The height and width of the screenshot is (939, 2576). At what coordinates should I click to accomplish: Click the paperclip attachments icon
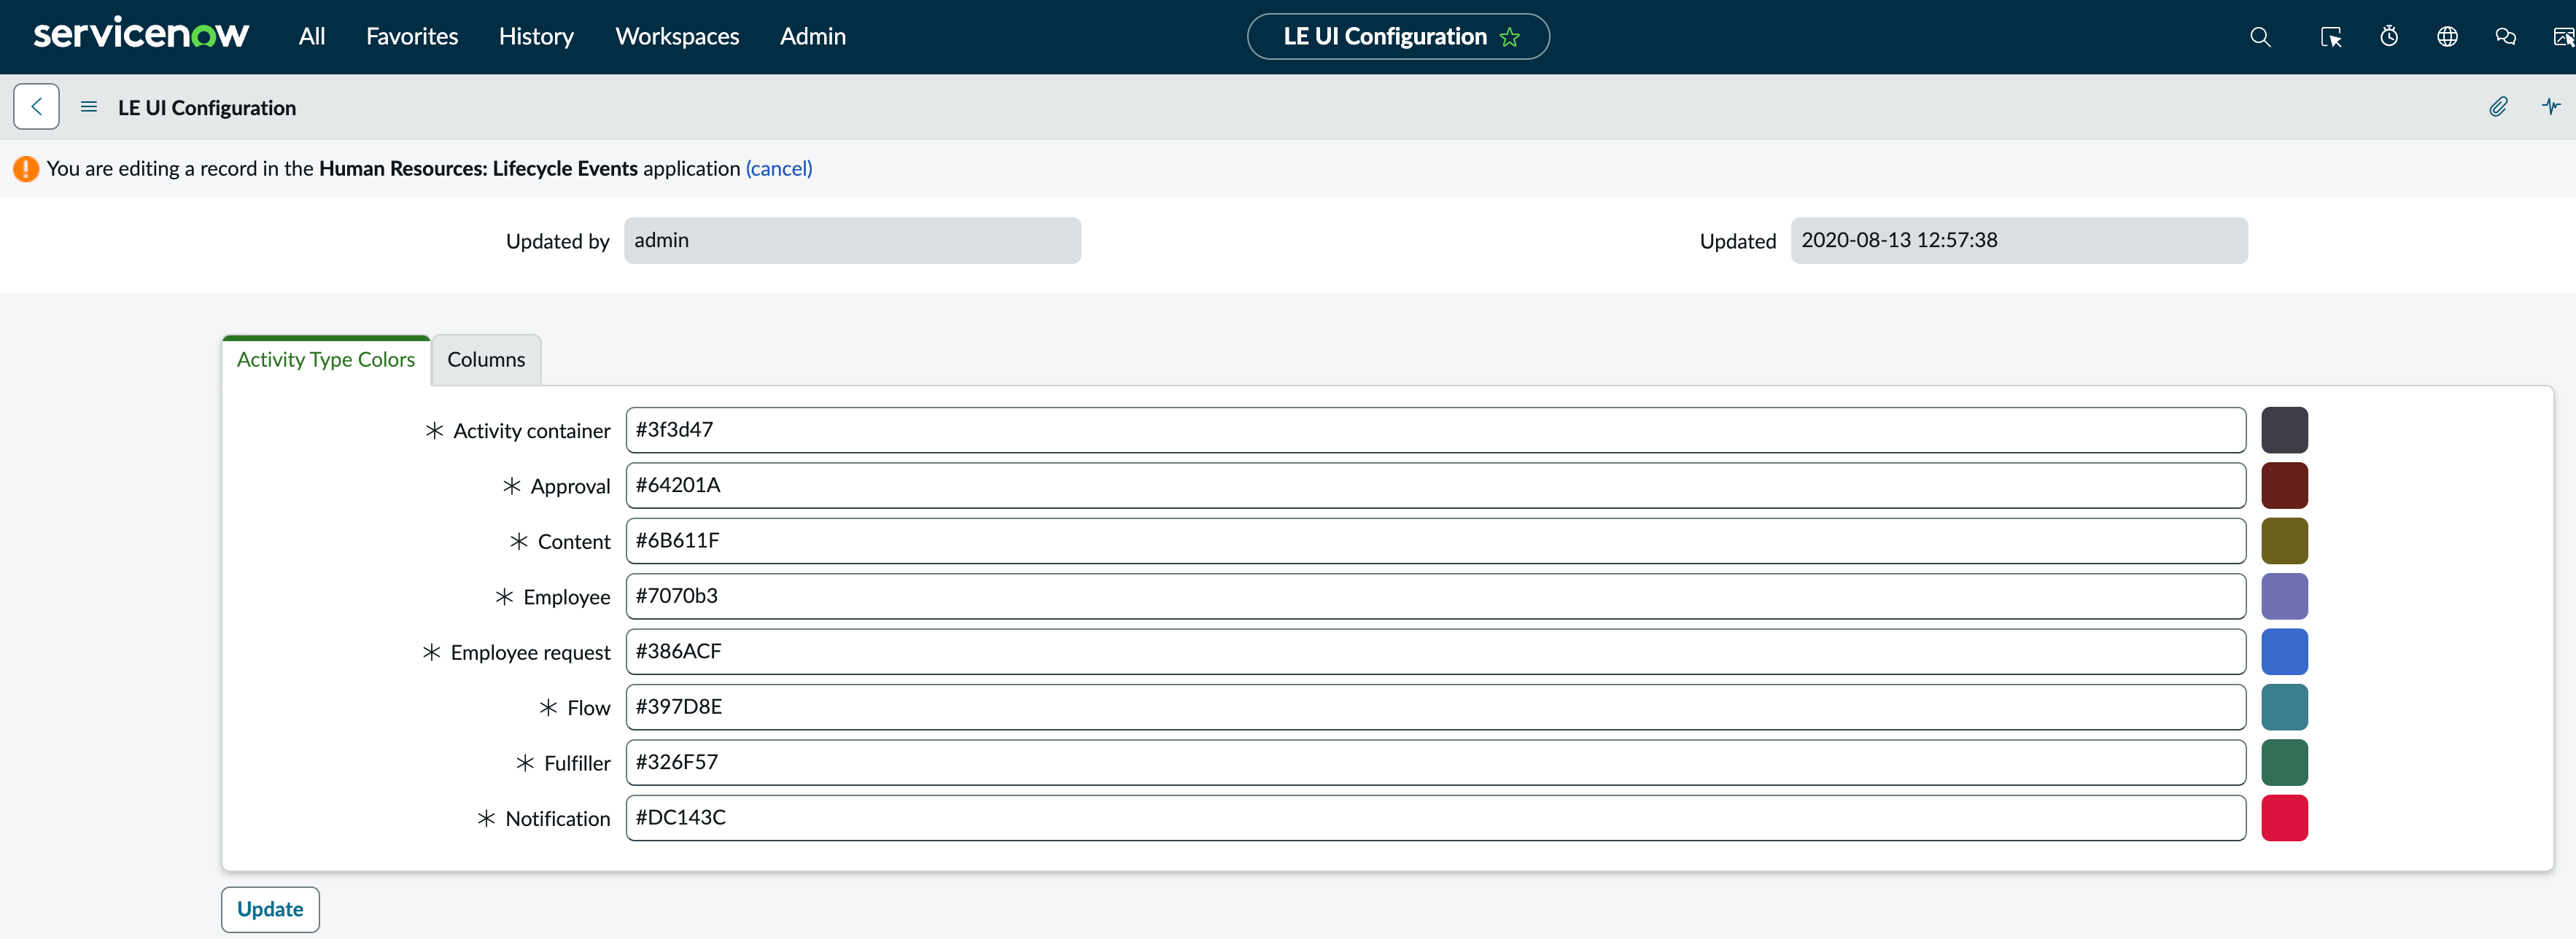pos(2498,106)
